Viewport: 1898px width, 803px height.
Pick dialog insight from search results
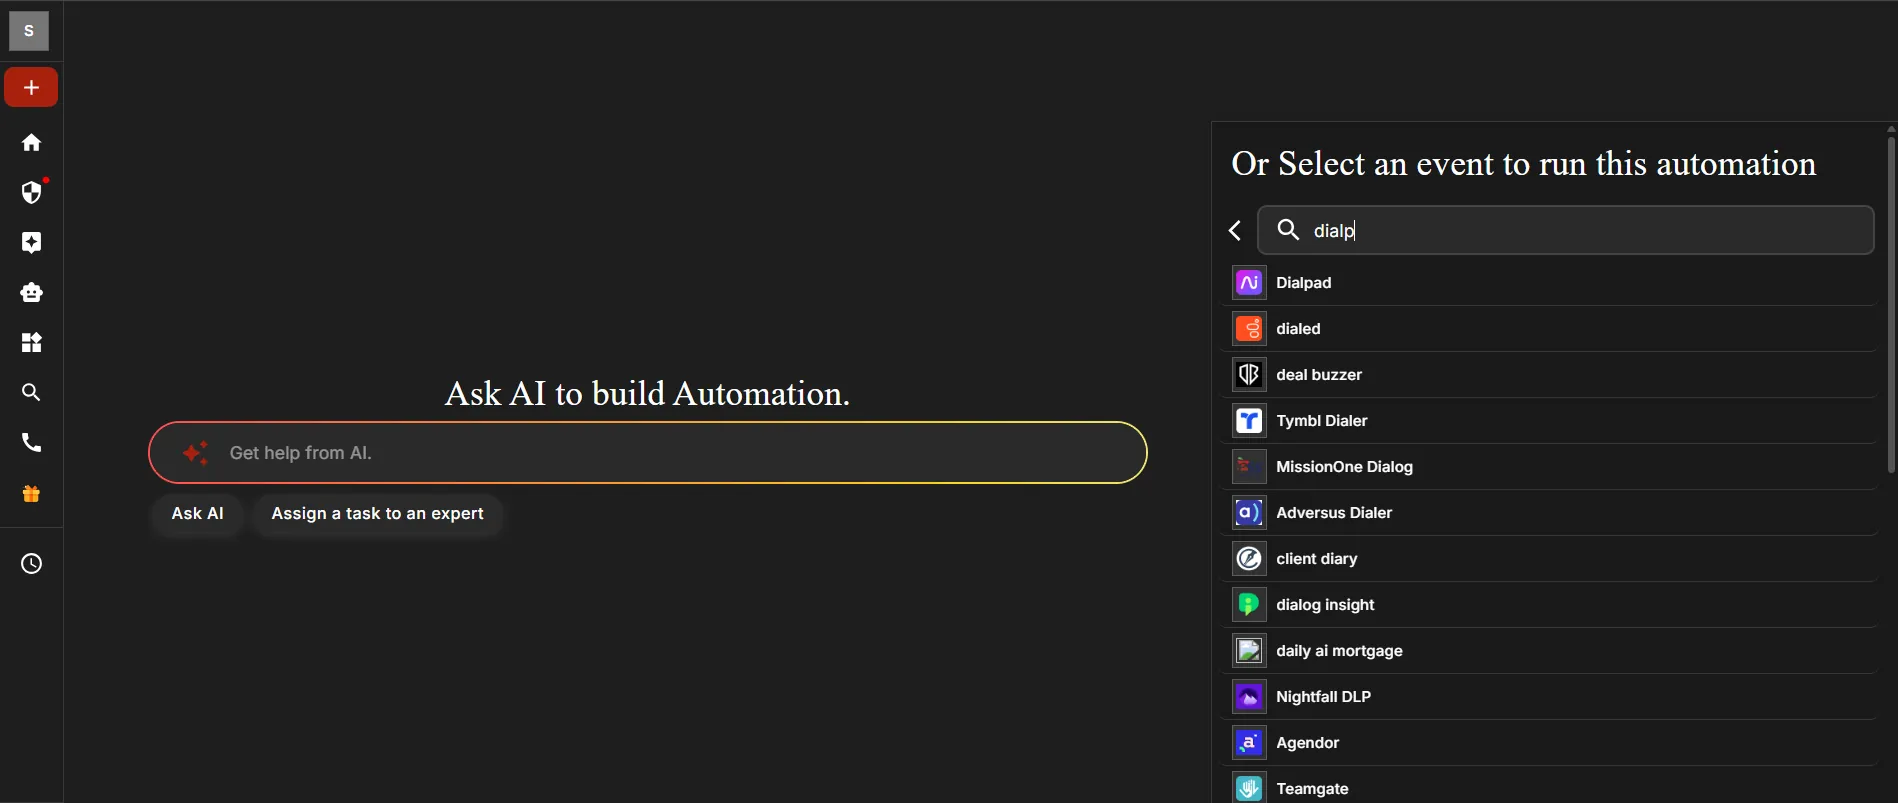[1325, 605]
